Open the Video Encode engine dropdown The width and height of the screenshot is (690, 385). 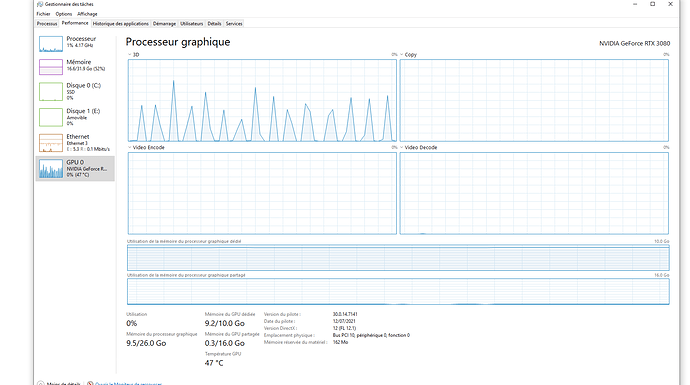pos(129,147)
